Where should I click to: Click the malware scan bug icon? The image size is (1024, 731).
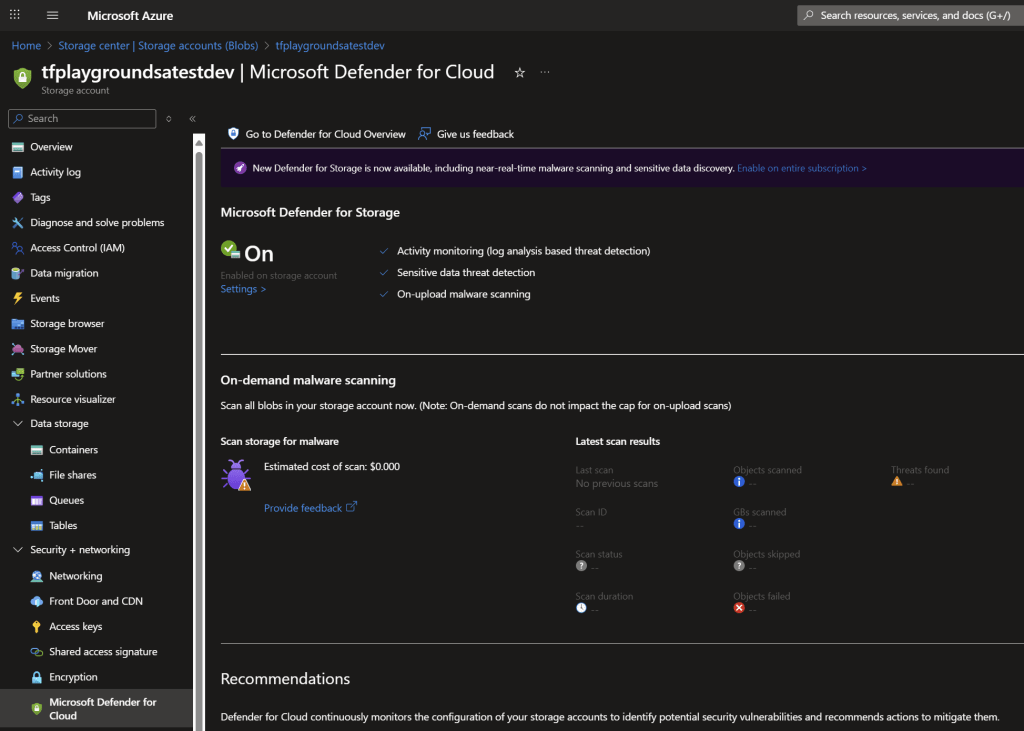(237, 475)
